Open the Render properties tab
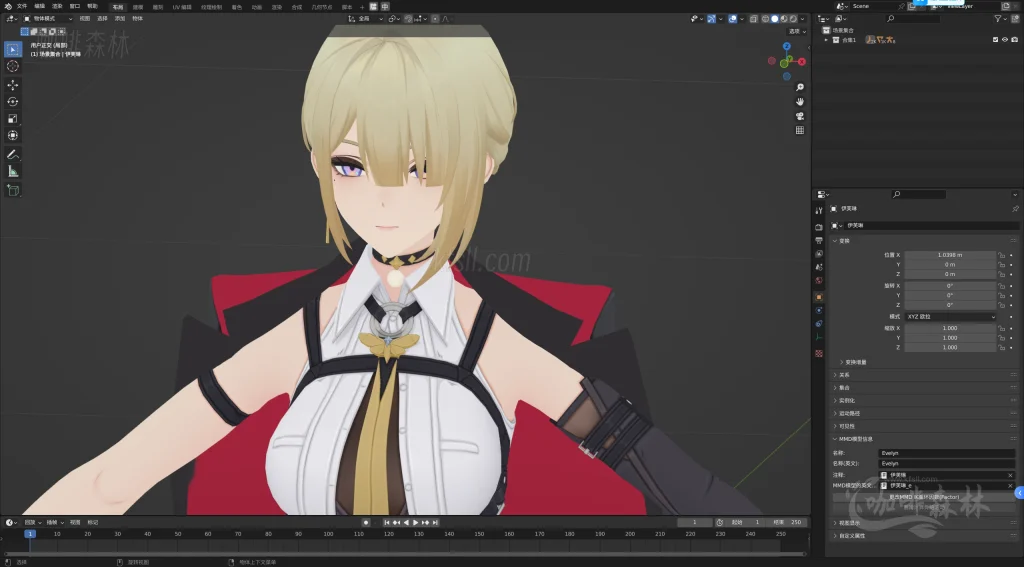 coord(819,227)
